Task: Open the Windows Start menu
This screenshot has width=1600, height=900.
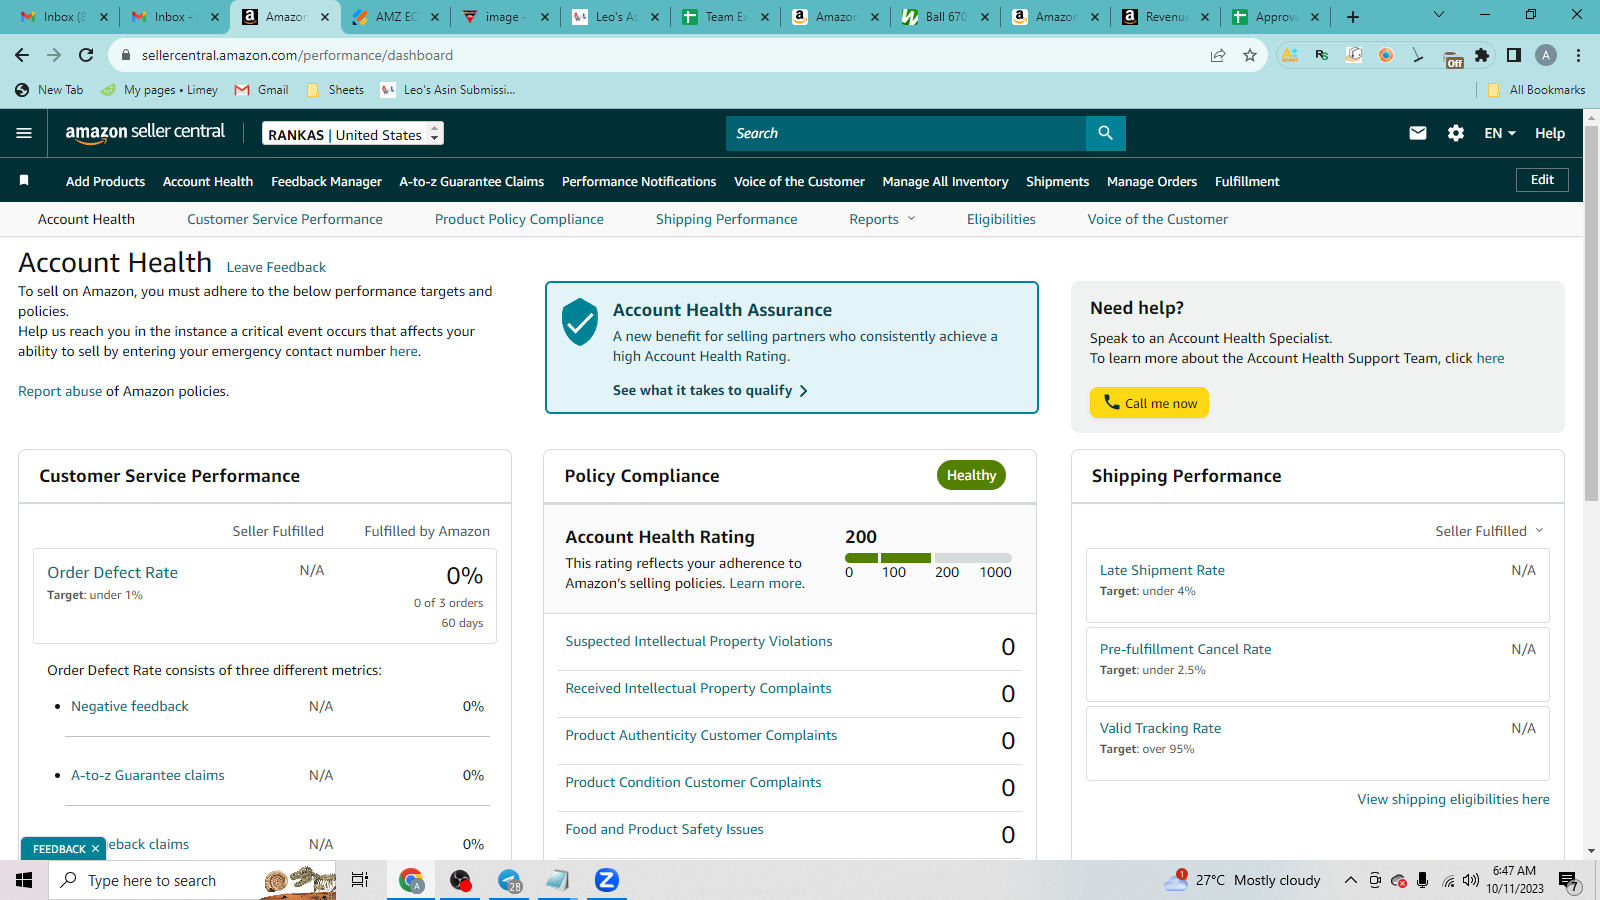Action: tap(24, 880)
